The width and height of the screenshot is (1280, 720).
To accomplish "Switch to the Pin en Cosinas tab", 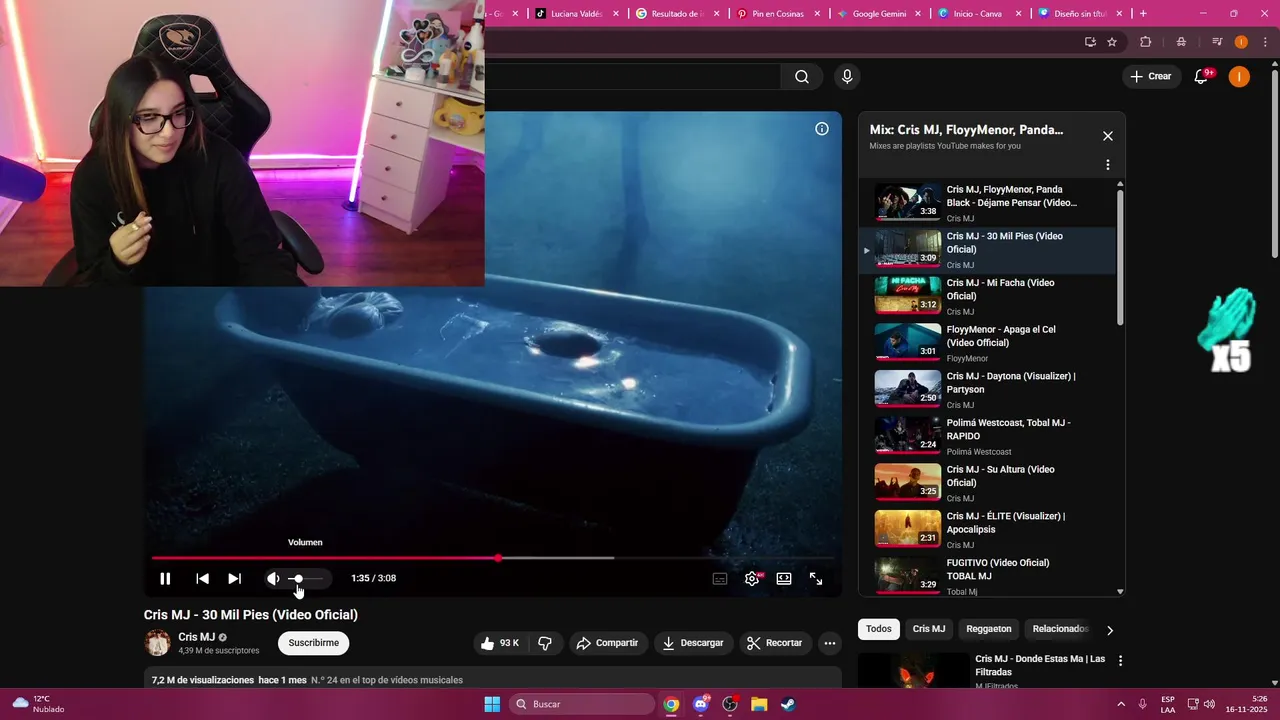I will point(778,14).
